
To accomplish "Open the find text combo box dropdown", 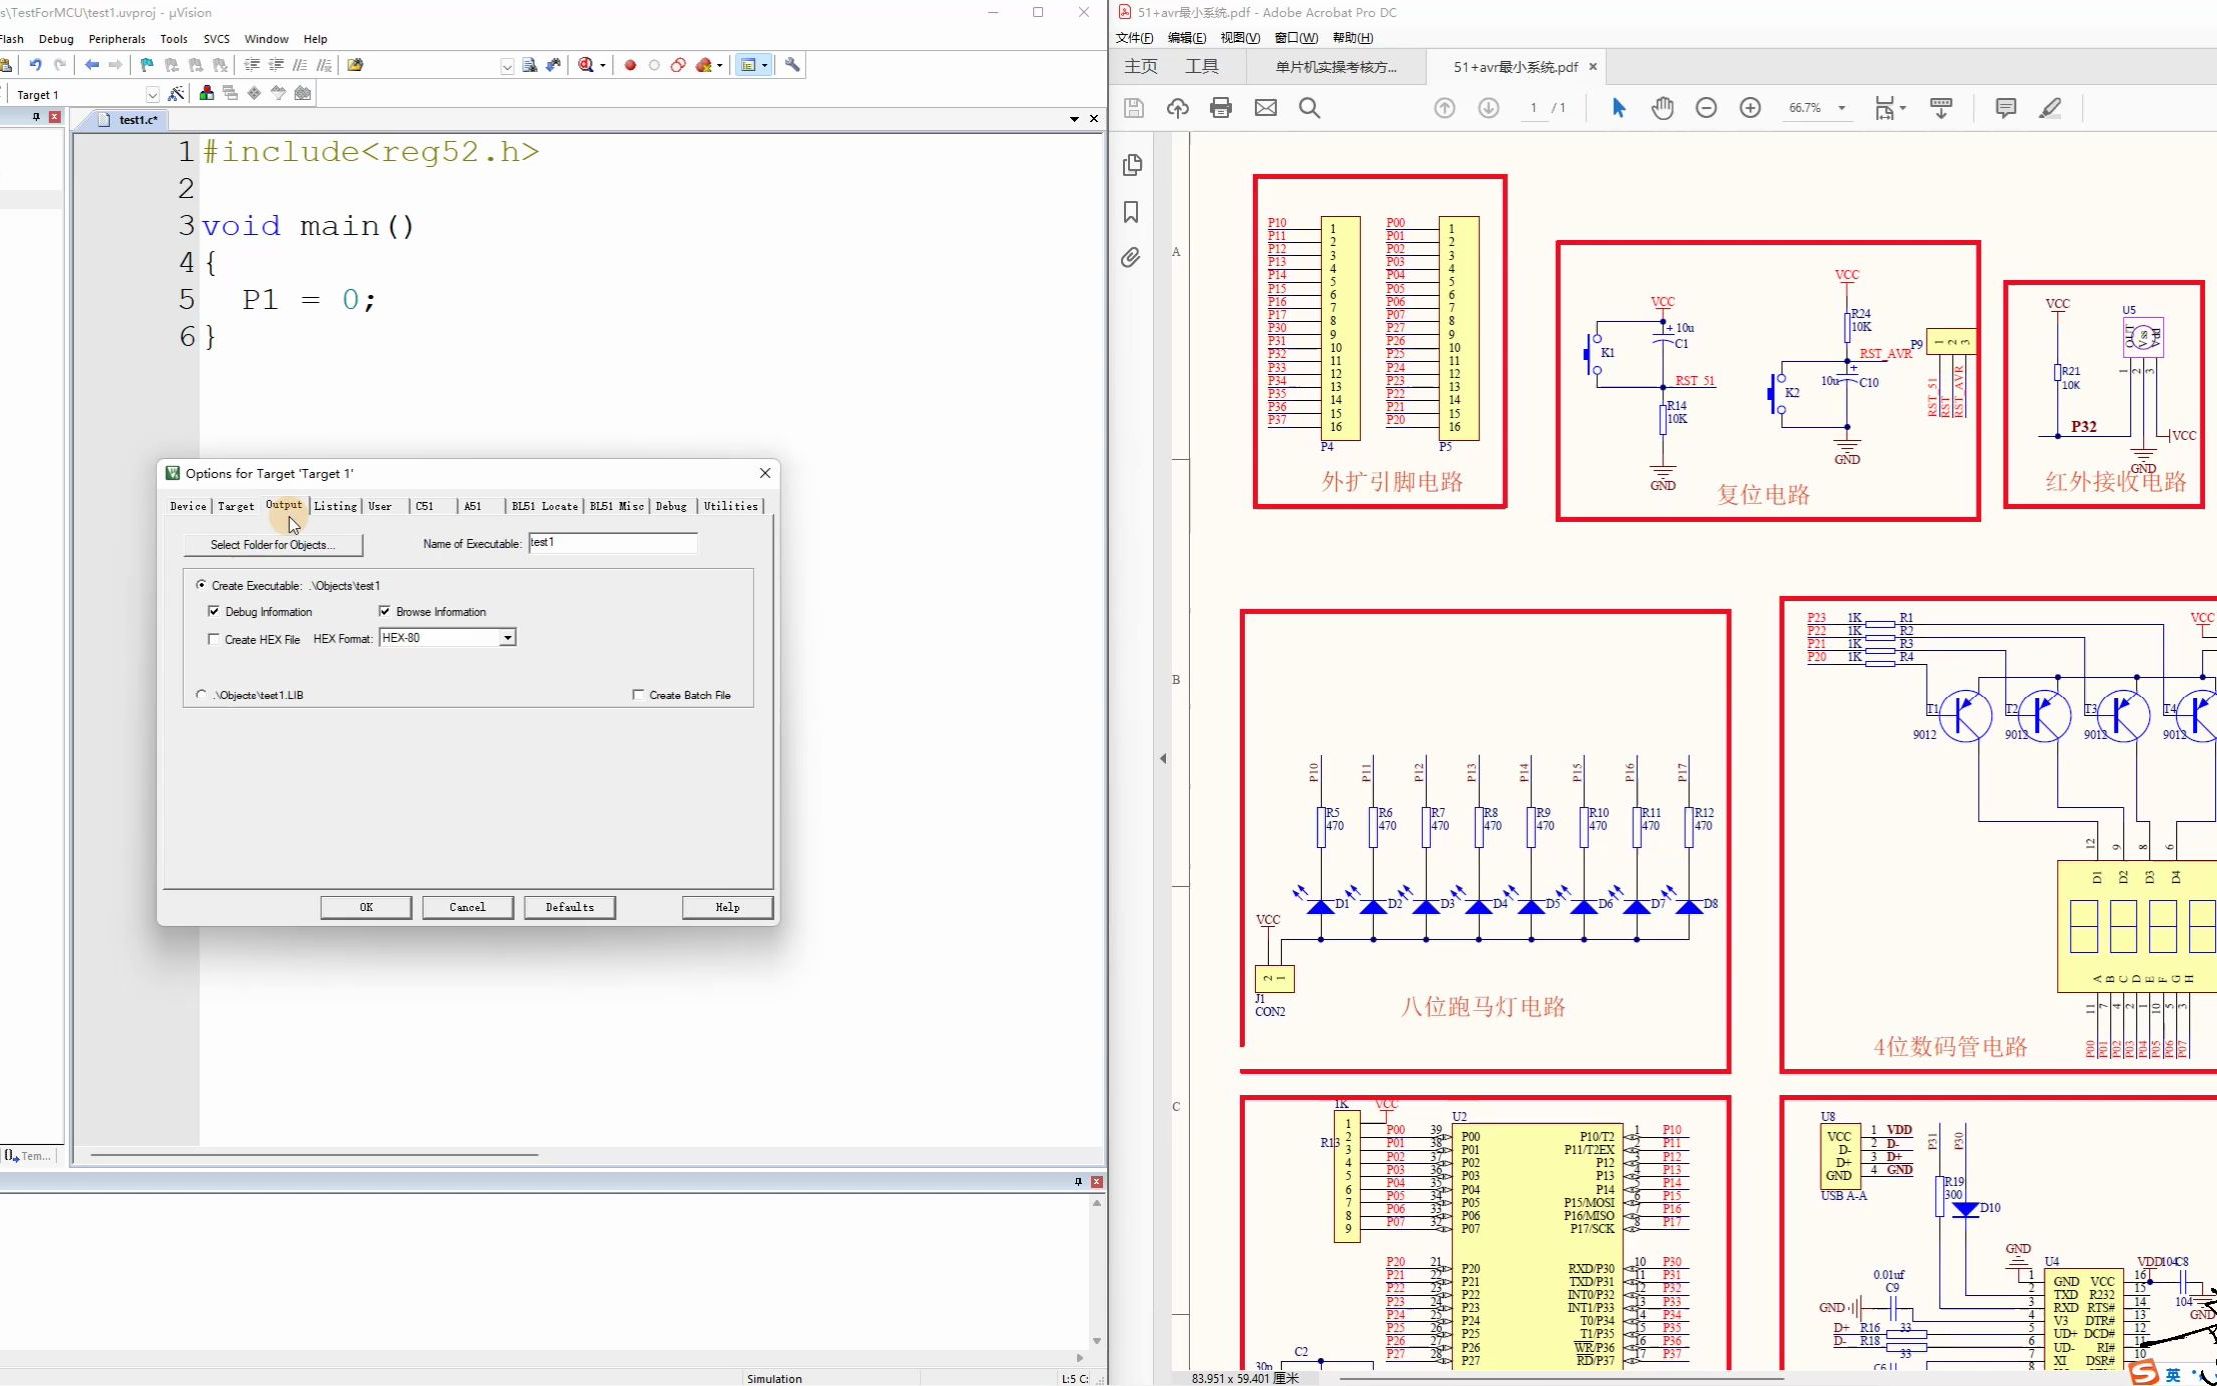I will pos(507,66).
